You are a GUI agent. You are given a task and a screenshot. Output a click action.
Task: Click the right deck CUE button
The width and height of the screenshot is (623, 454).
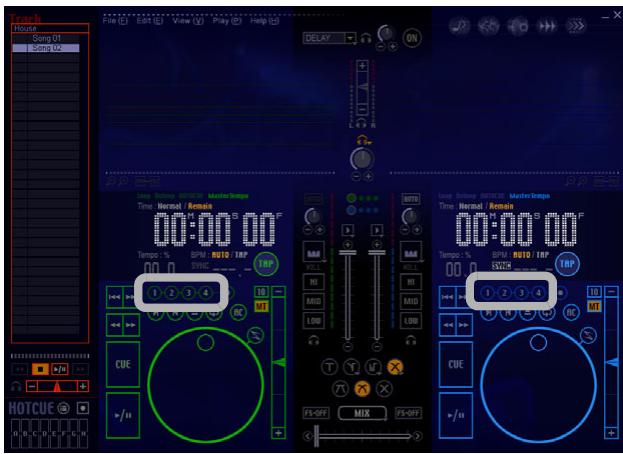pyautogui.click(x=456, y=364)
